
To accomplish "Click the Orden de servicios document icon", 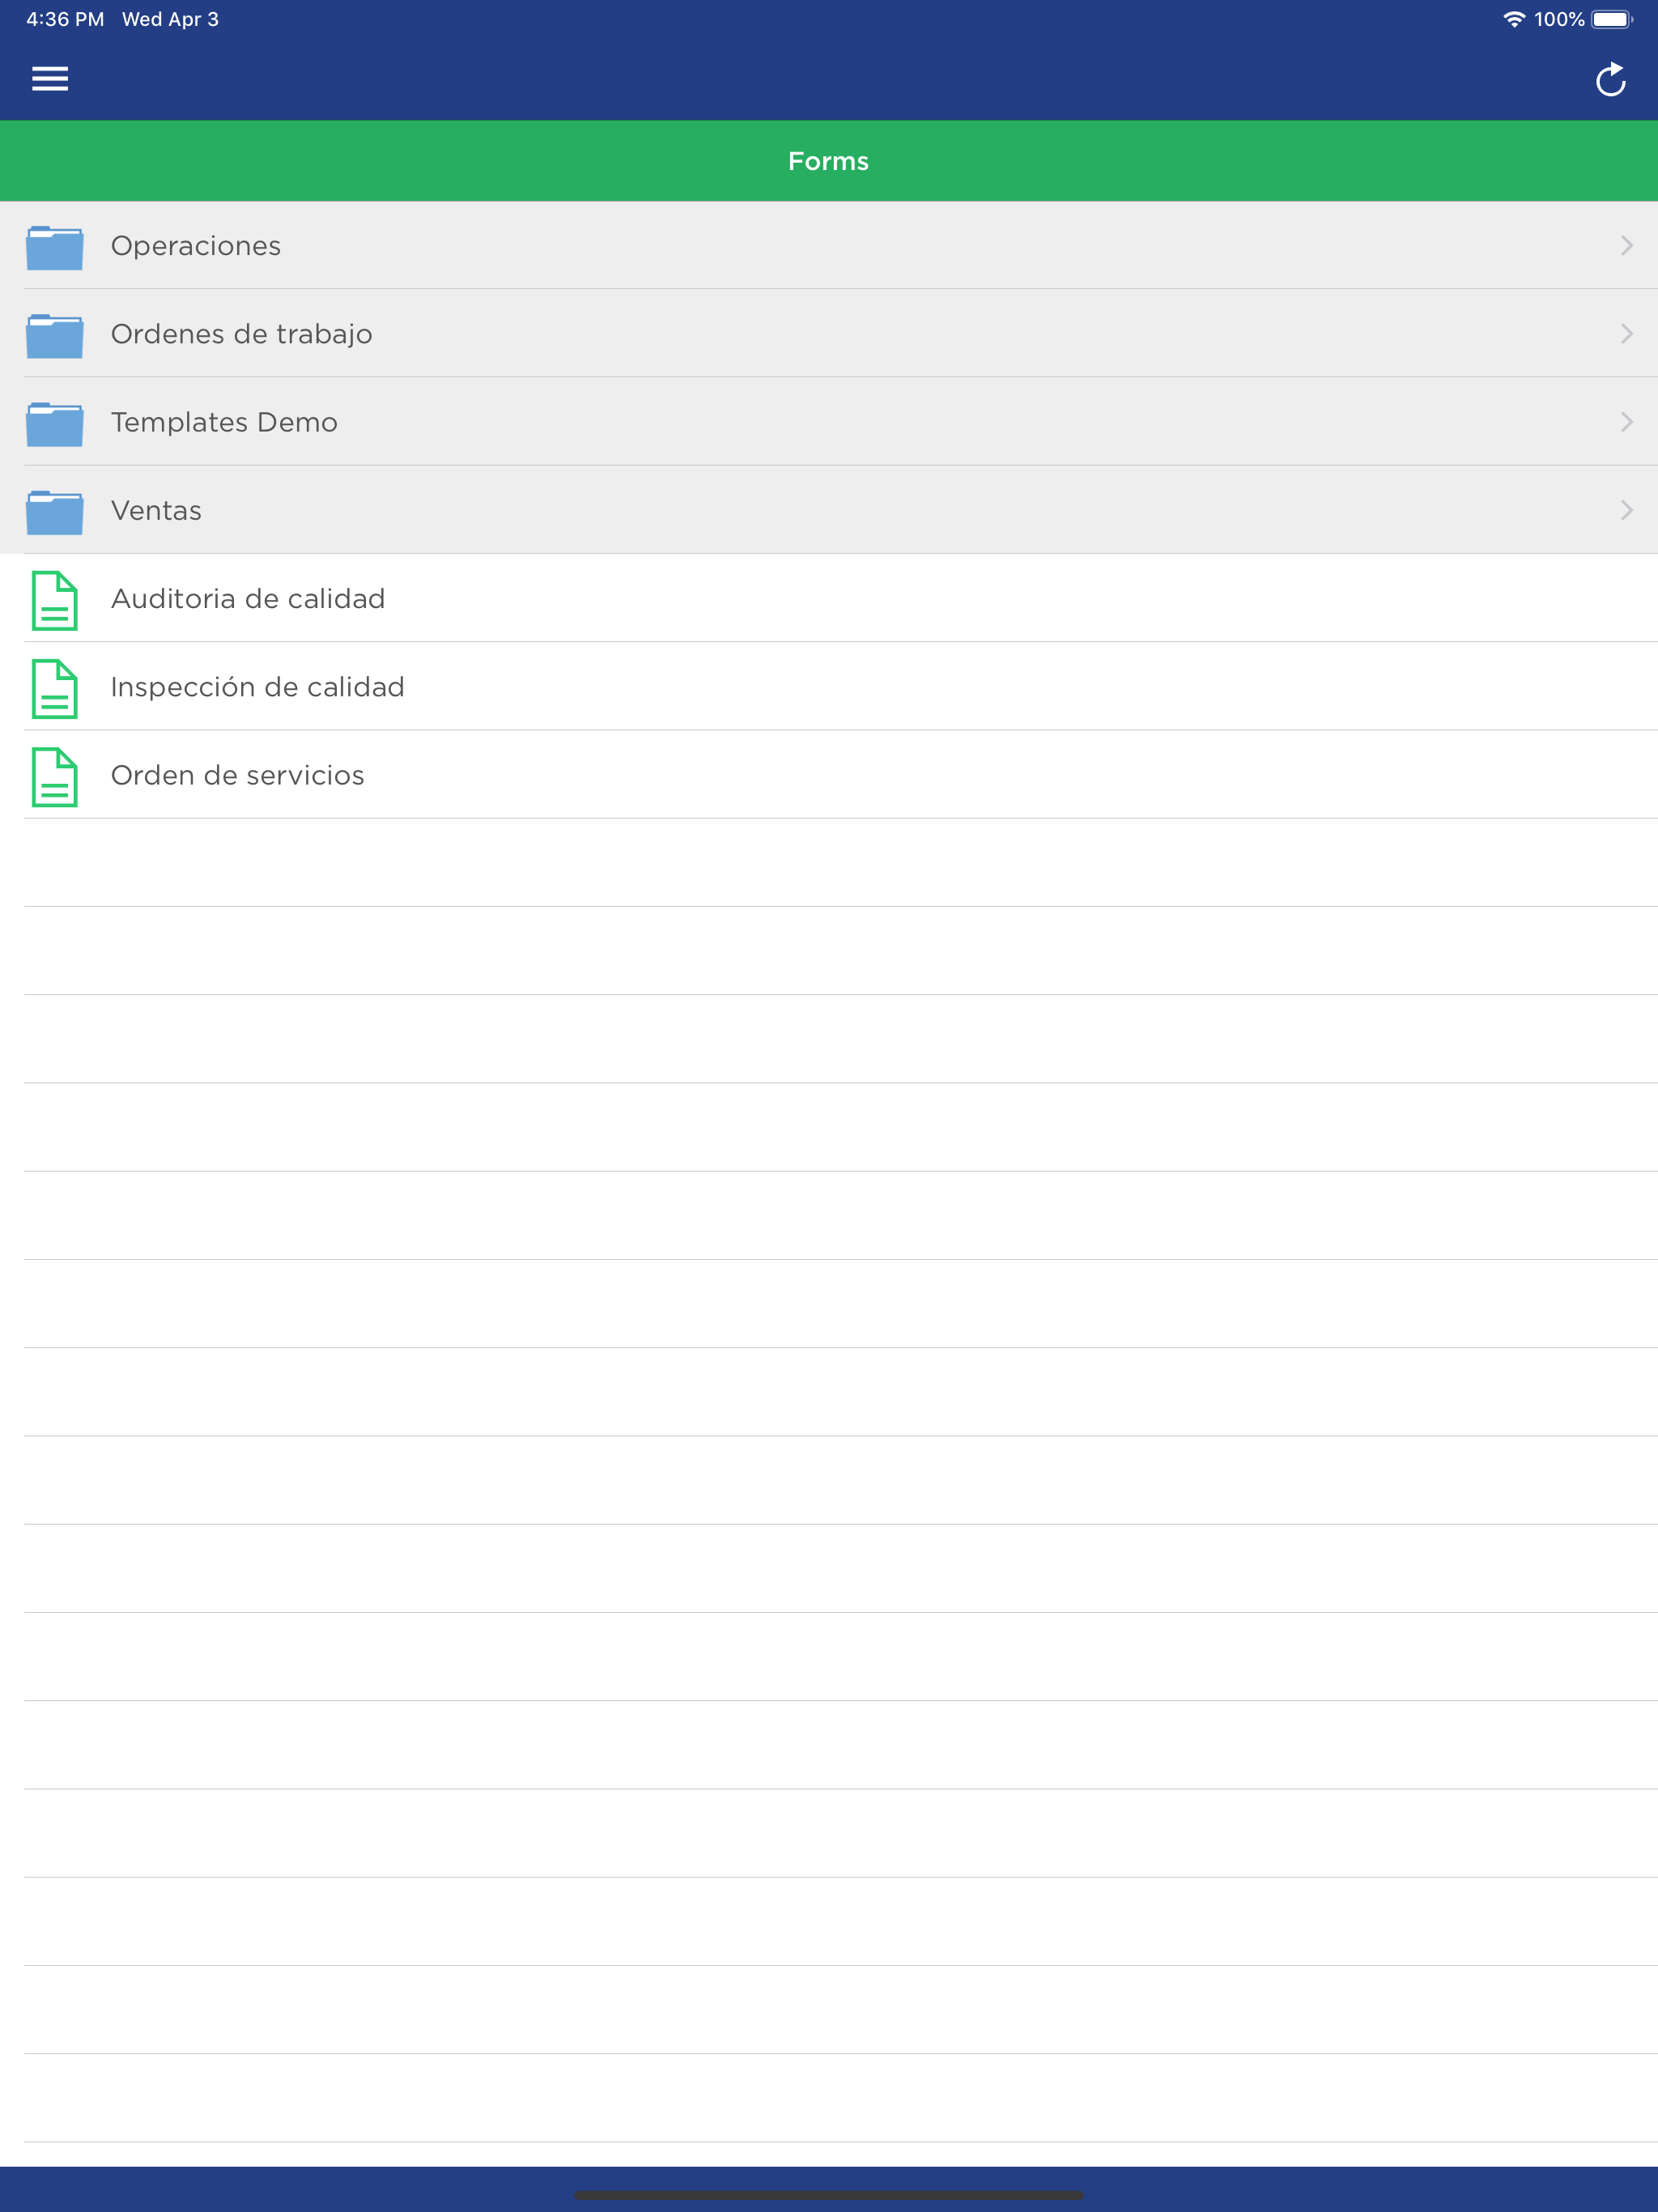I will 55,776.
